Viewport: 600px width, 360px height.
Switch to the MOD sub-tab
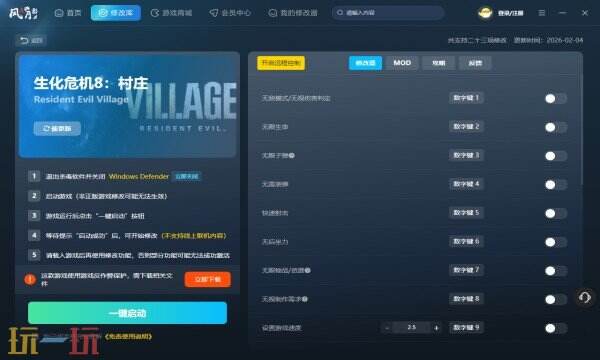(402, 63)
